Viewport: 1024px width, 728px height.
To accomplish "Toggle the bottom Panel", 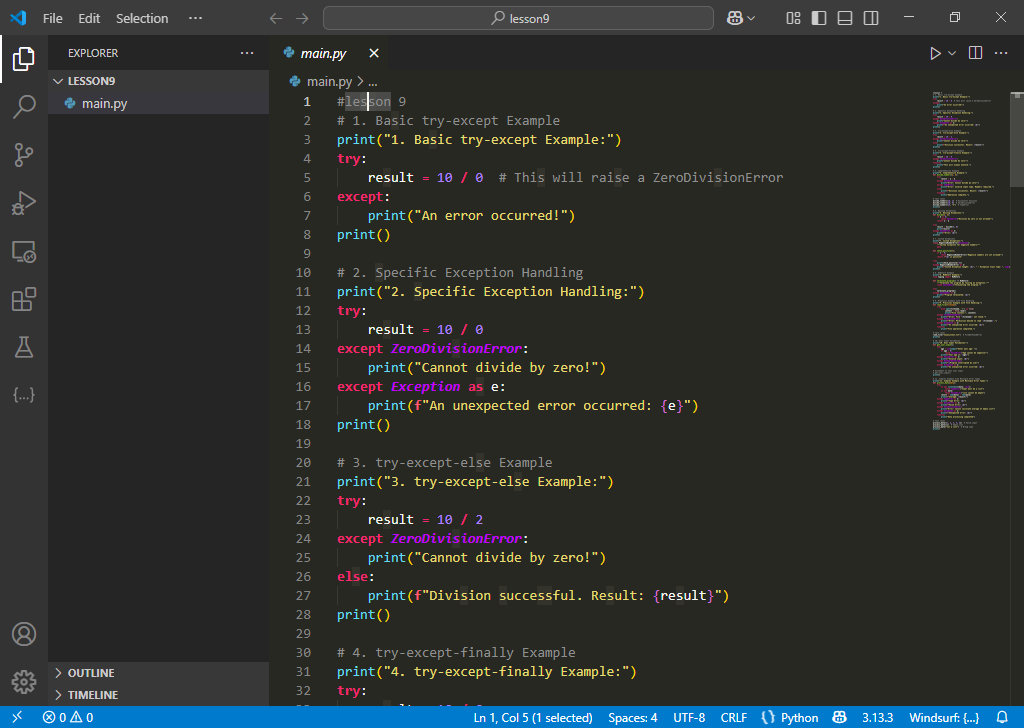I will pos(845,18).
